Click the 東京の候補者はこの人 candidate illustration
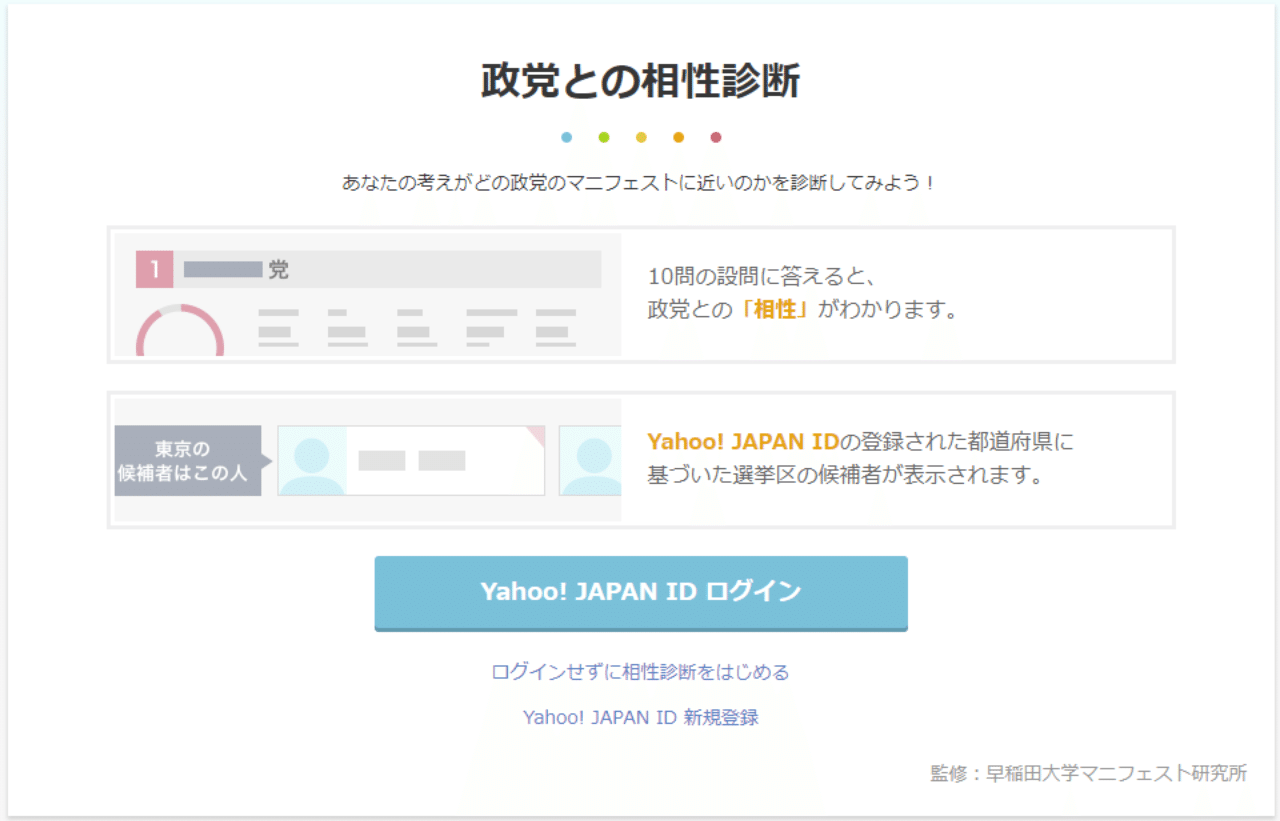Viewport: 1280px width, 821px height. [x=367, y=460]
